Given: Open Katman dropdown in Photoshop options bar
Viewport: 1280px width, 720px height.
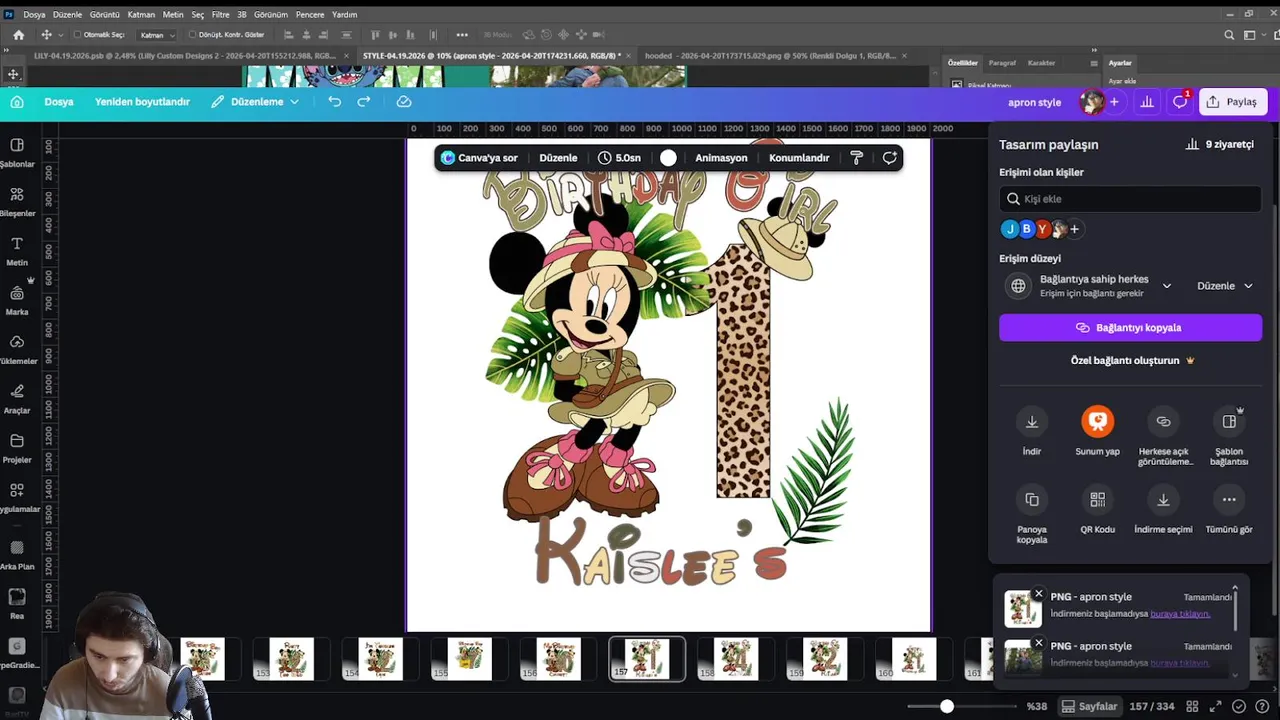Looking at the screenshot, I should click(x=157, y=35).
